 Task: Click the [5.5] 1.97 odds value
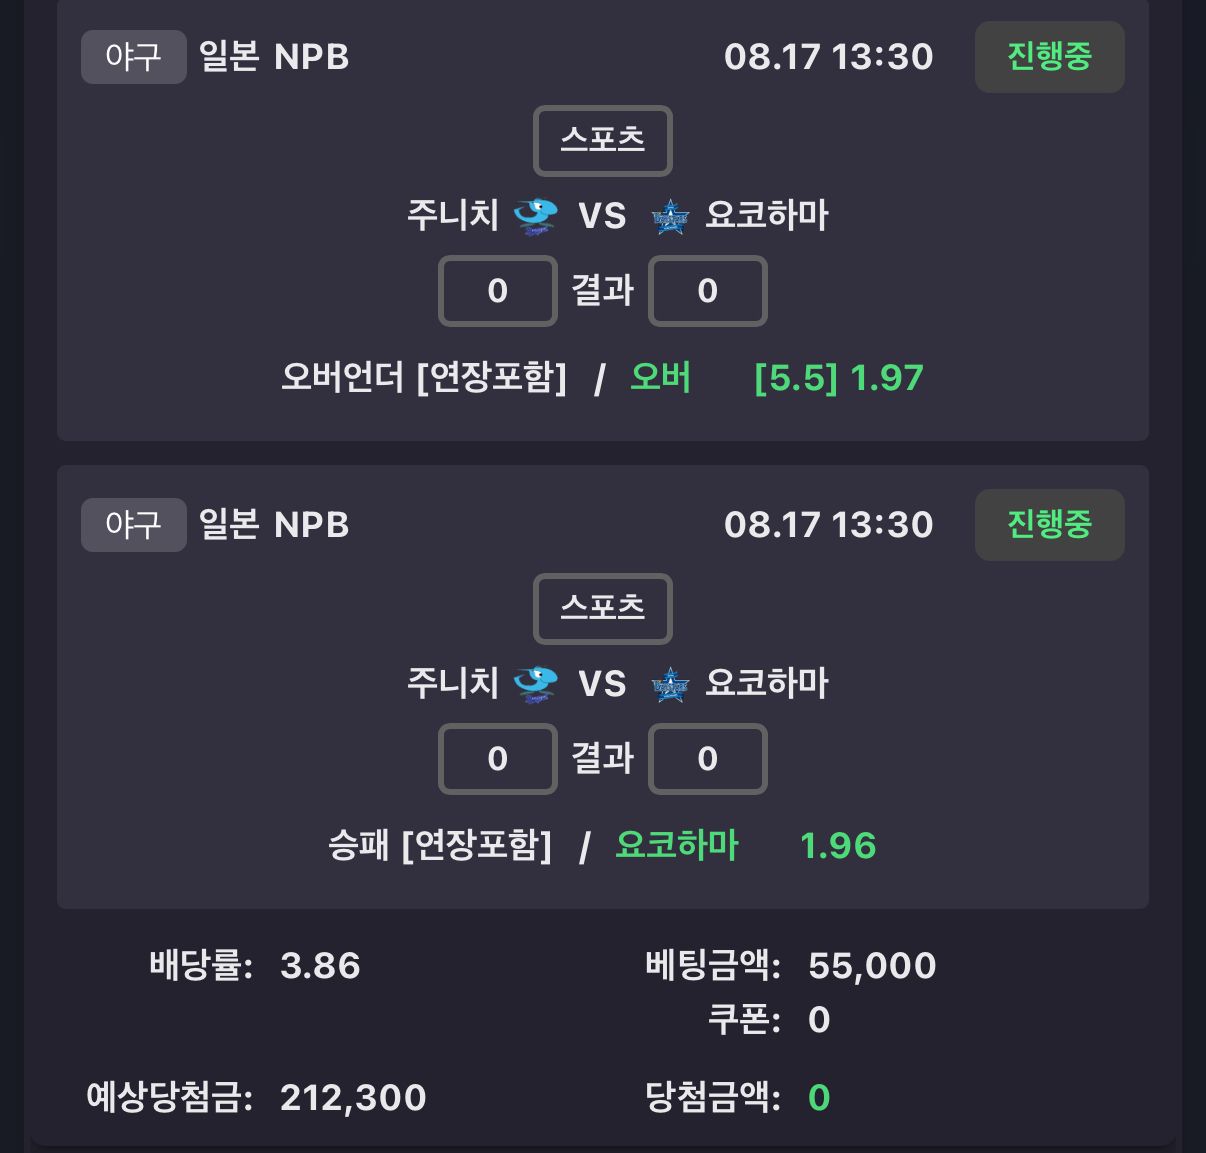click(839, 378)
